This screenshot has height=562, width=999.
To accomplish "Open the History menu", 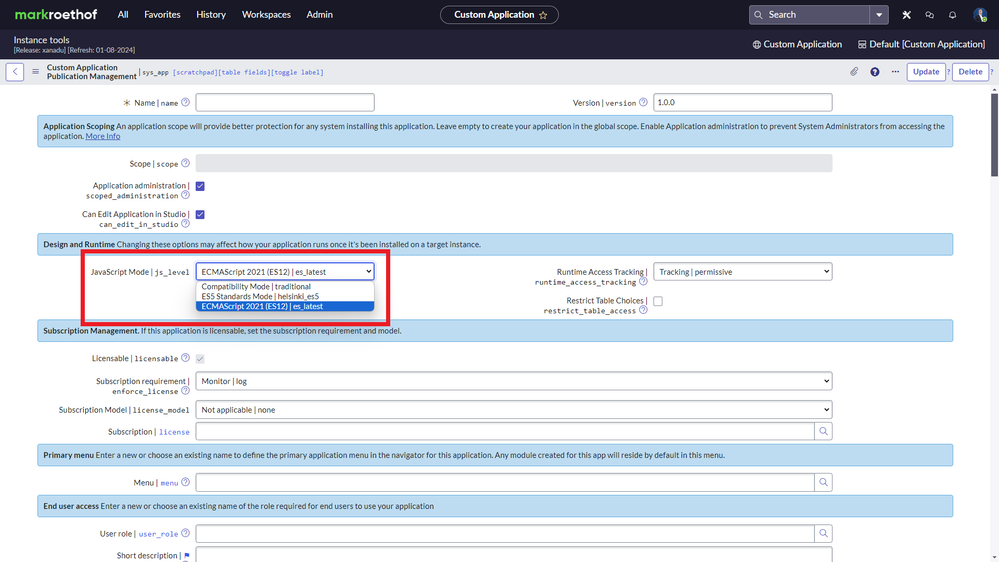I will 211,15.
